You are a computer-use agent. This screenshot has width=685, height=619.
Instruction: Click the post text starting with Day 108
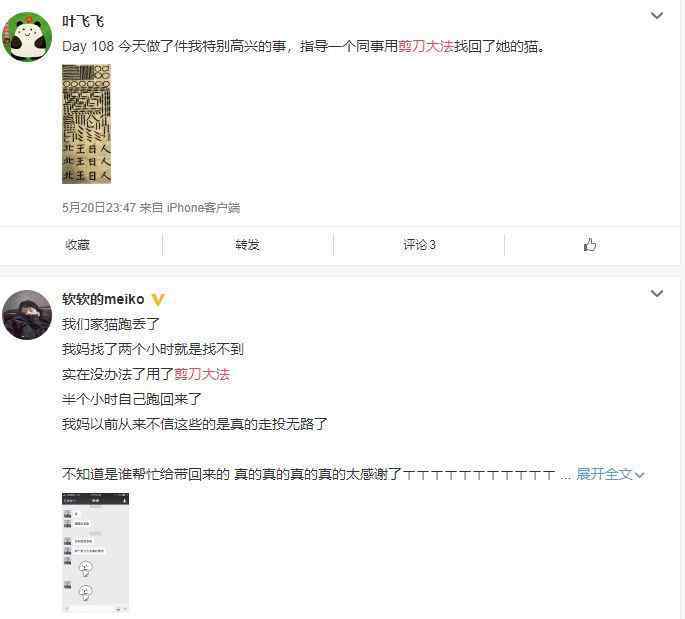304,46
